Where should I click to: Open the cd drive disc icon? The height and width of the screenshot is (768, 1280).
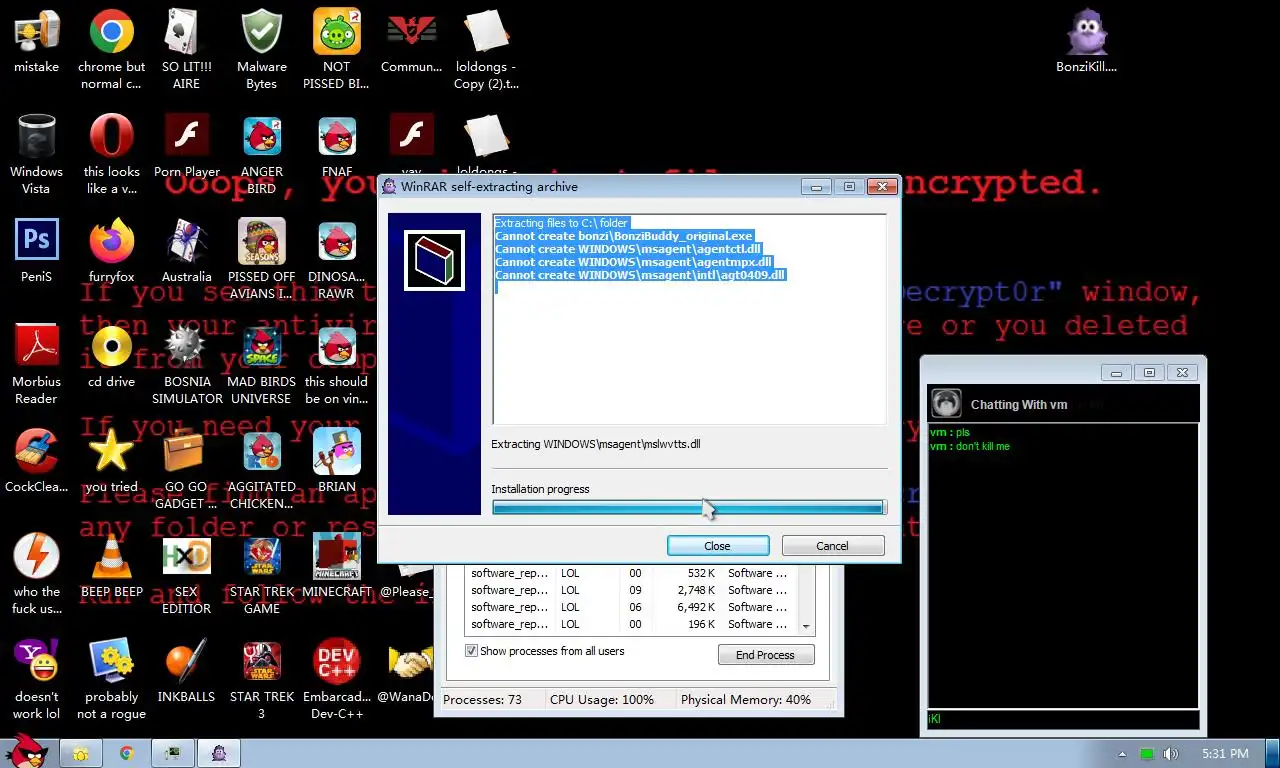[x=111, y=356]
